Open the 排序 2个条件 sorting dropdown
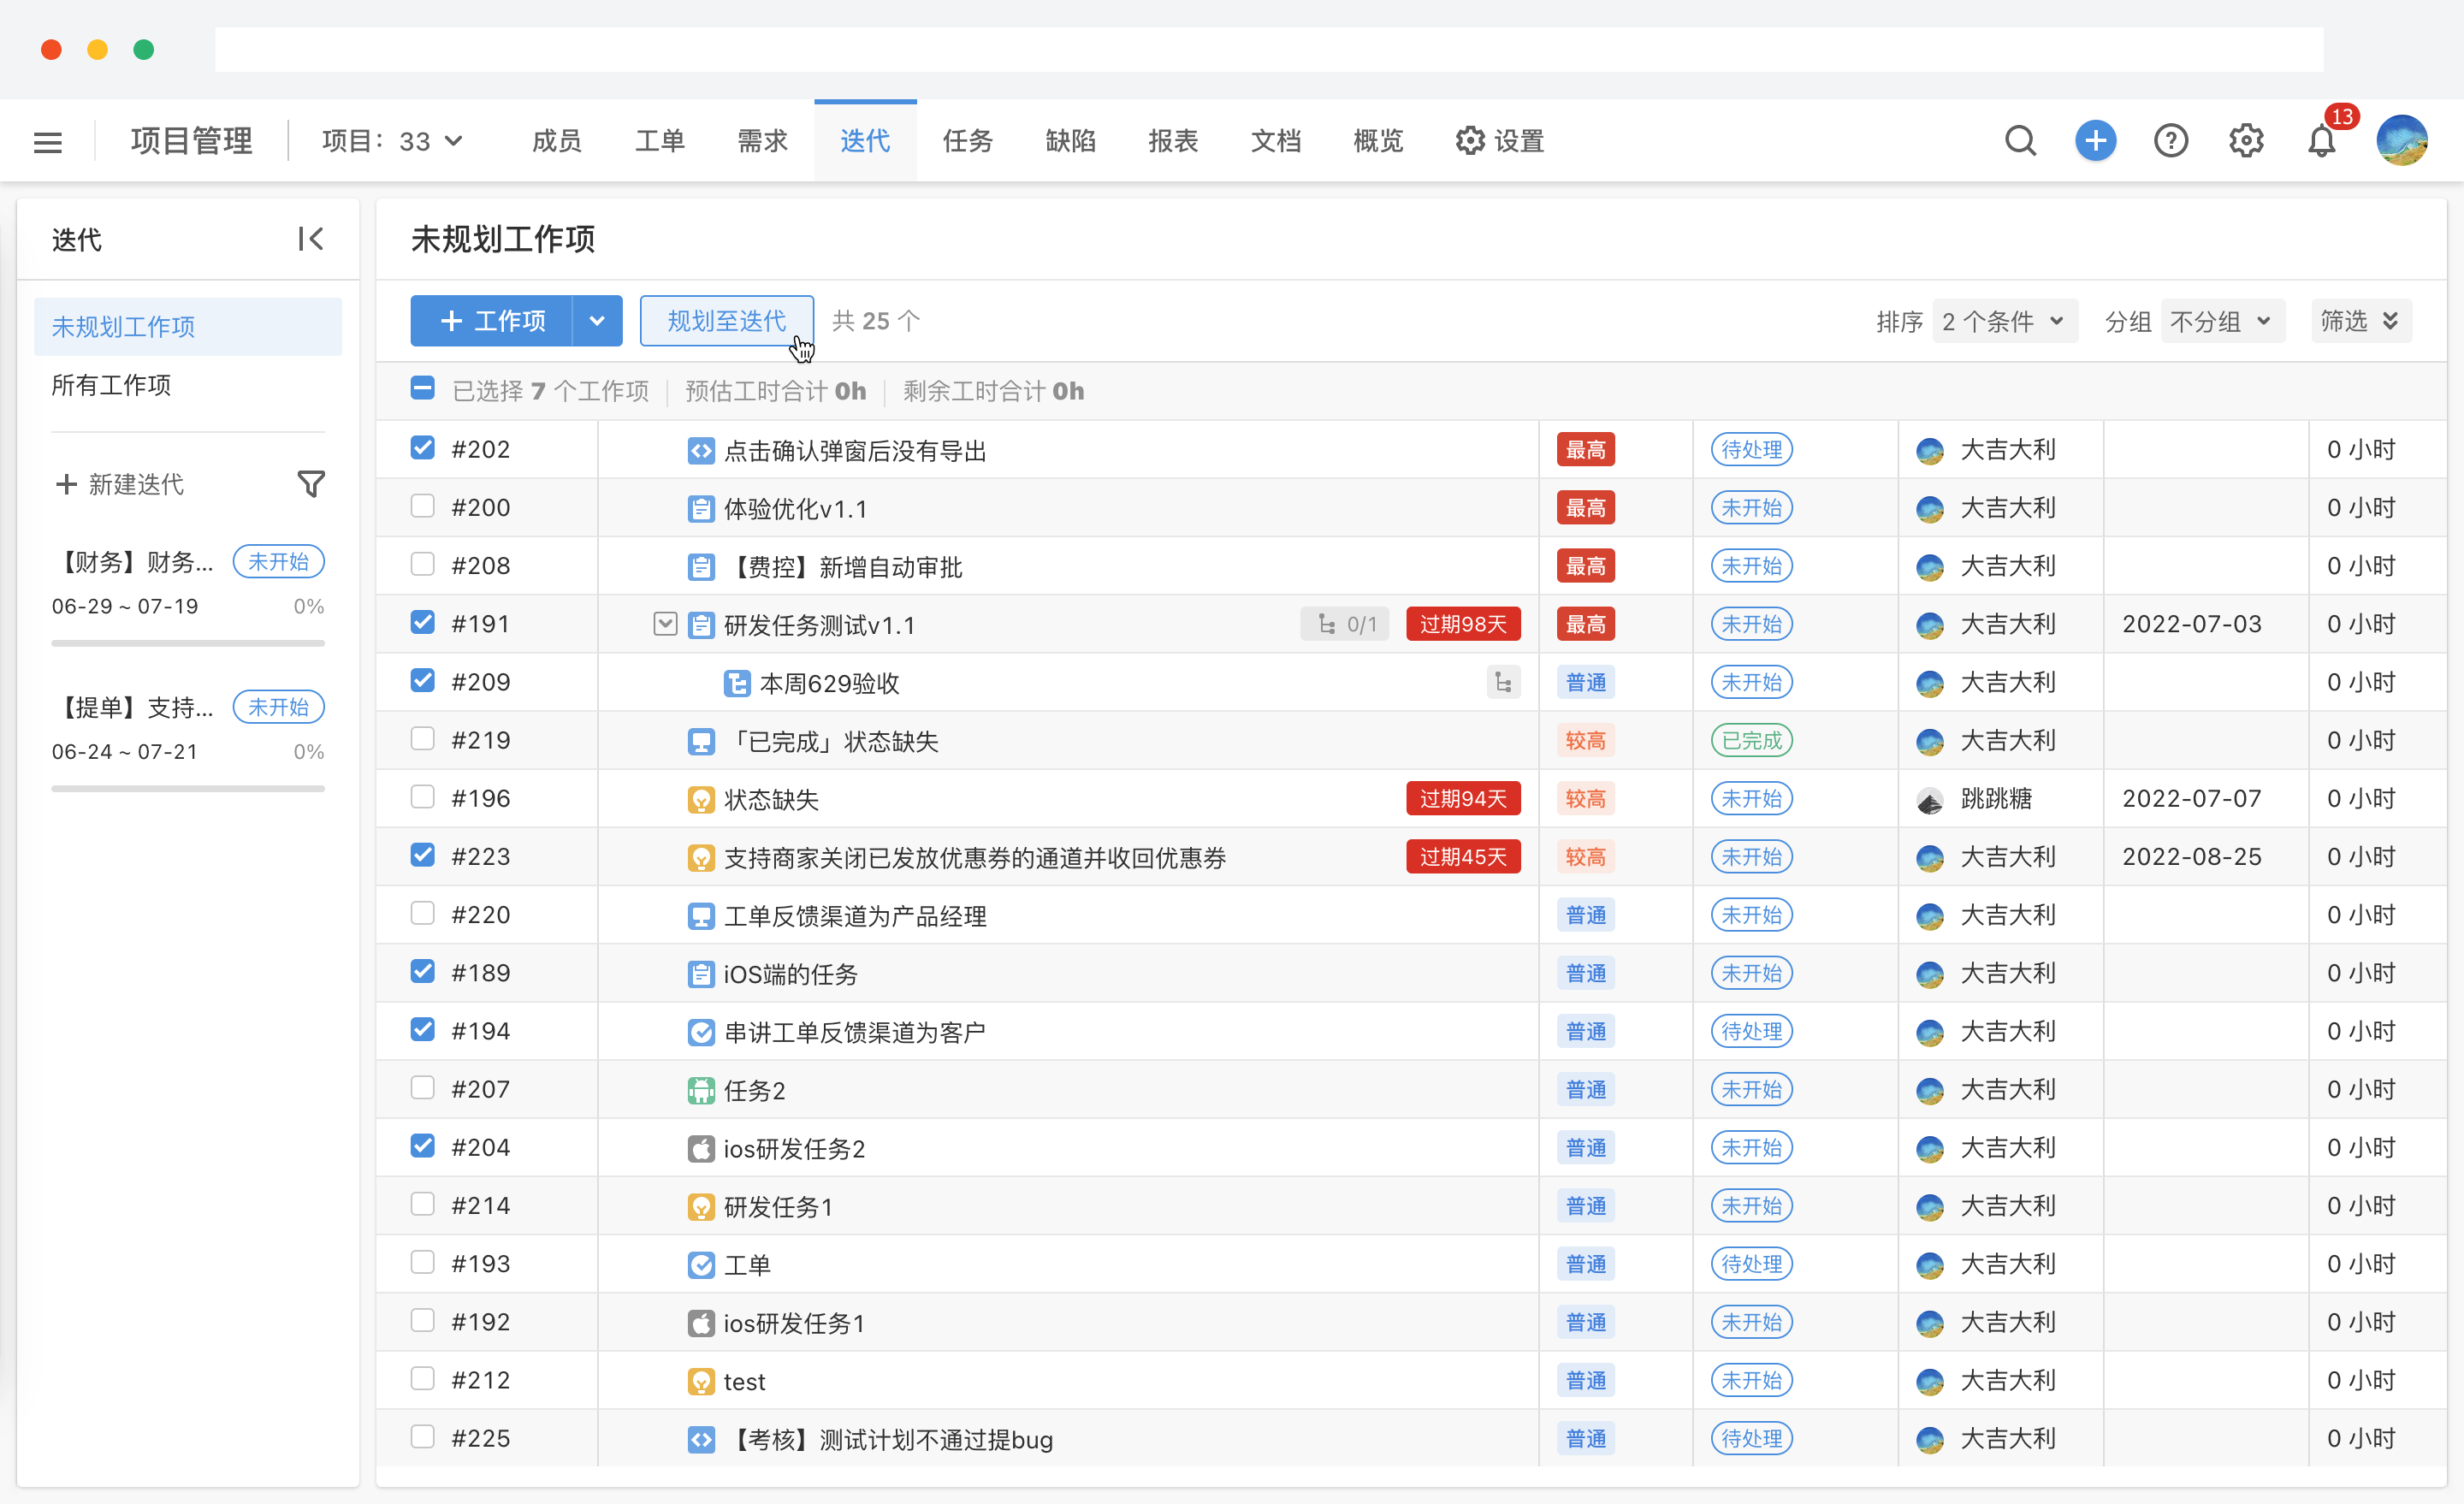The image size is (2464, 1504). click(x=2004, y=320)
